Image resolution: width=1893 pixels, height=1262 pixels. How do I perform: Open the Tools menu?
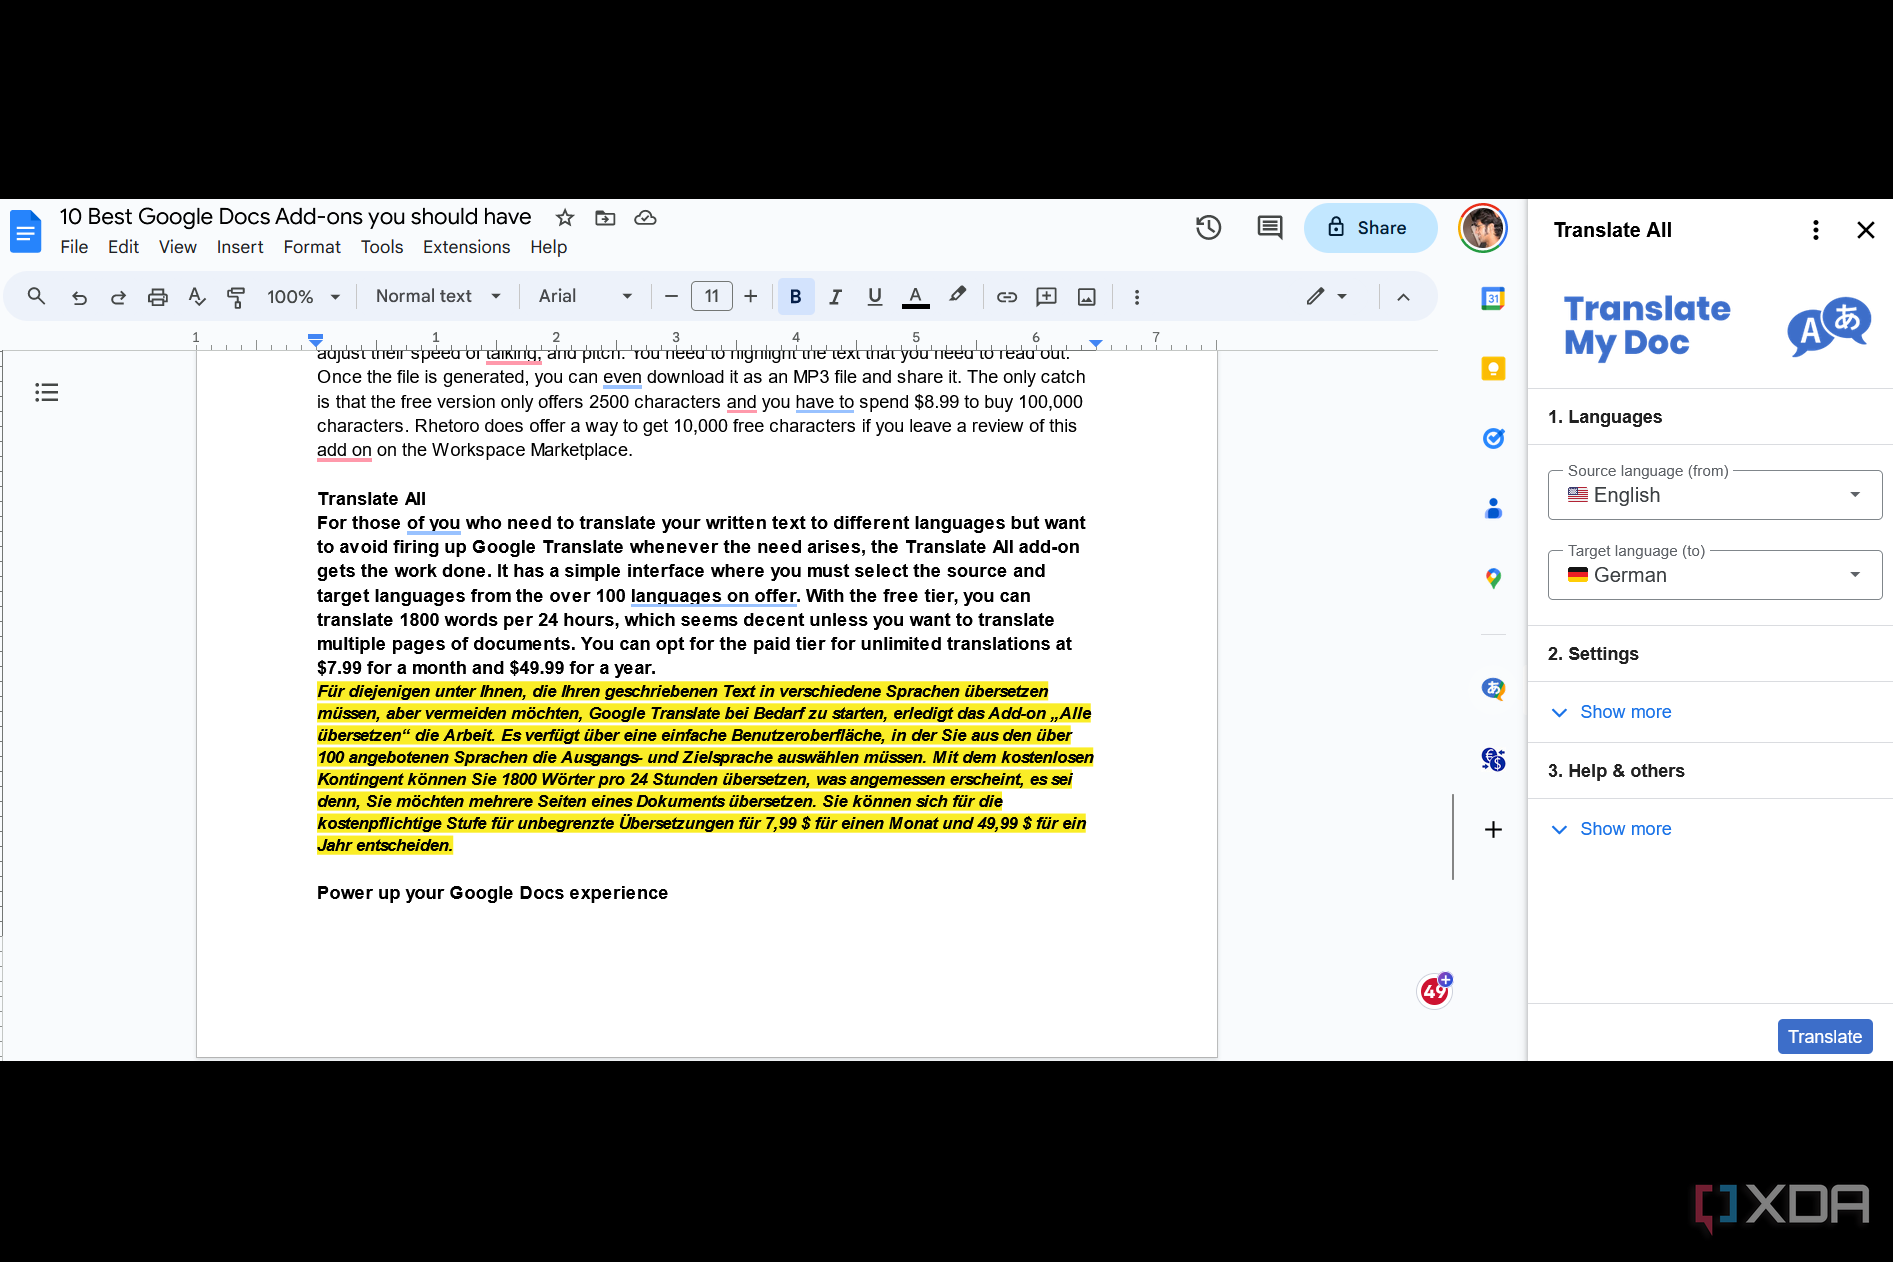coord(382,247)
